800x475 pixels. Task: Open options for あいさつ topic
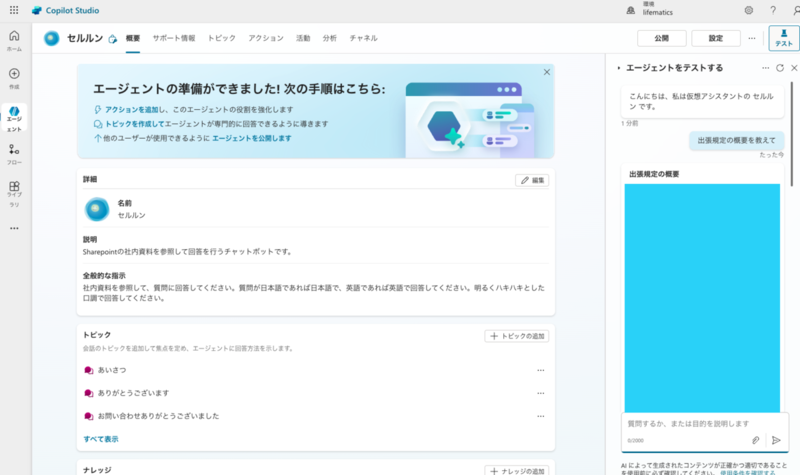point(540,370)
